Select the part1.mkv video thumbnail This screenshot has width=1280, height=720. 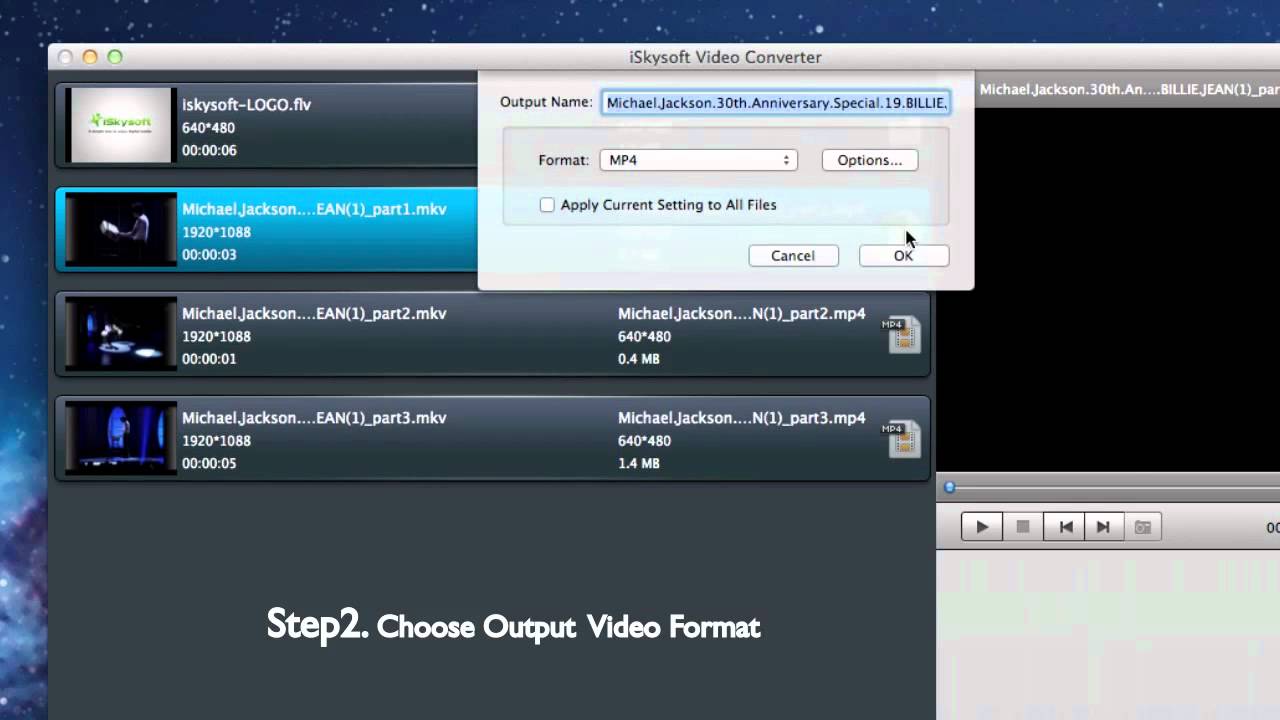121,230
